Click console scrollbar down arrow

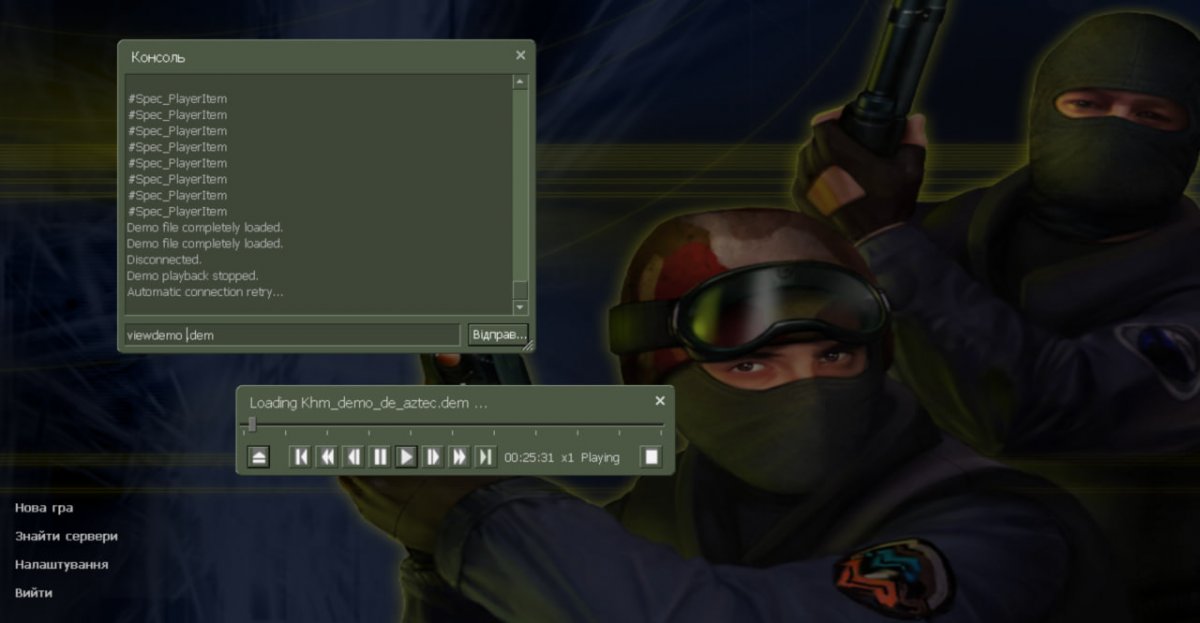(520, 307)
